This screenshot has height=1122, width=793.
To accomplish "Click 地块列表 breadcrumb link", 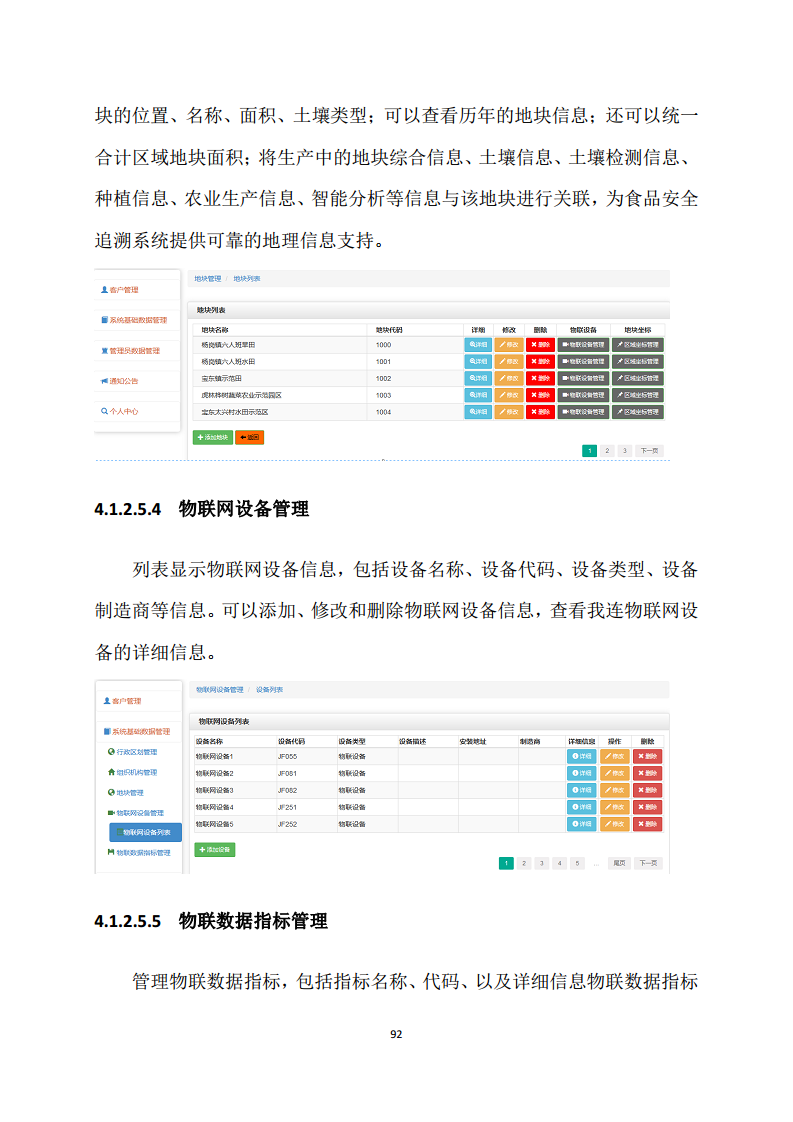I will [247, 279].
